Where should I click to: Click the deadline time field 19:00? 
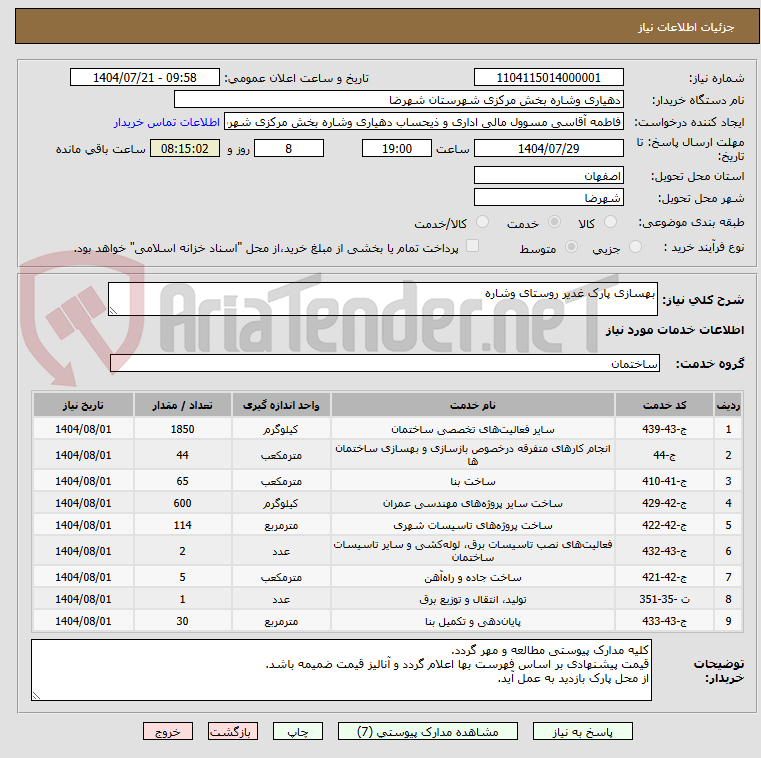(x=397, y=148)
